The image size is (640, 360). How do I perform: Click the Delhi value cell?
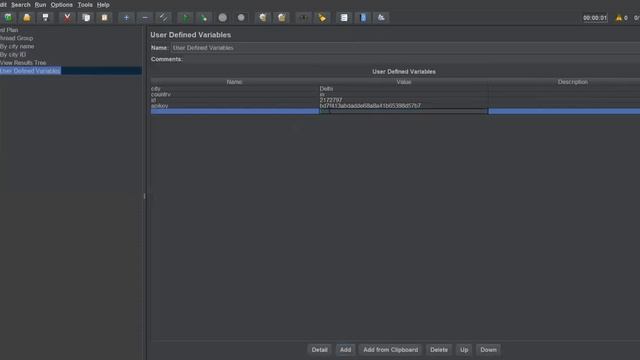point(404,89)
